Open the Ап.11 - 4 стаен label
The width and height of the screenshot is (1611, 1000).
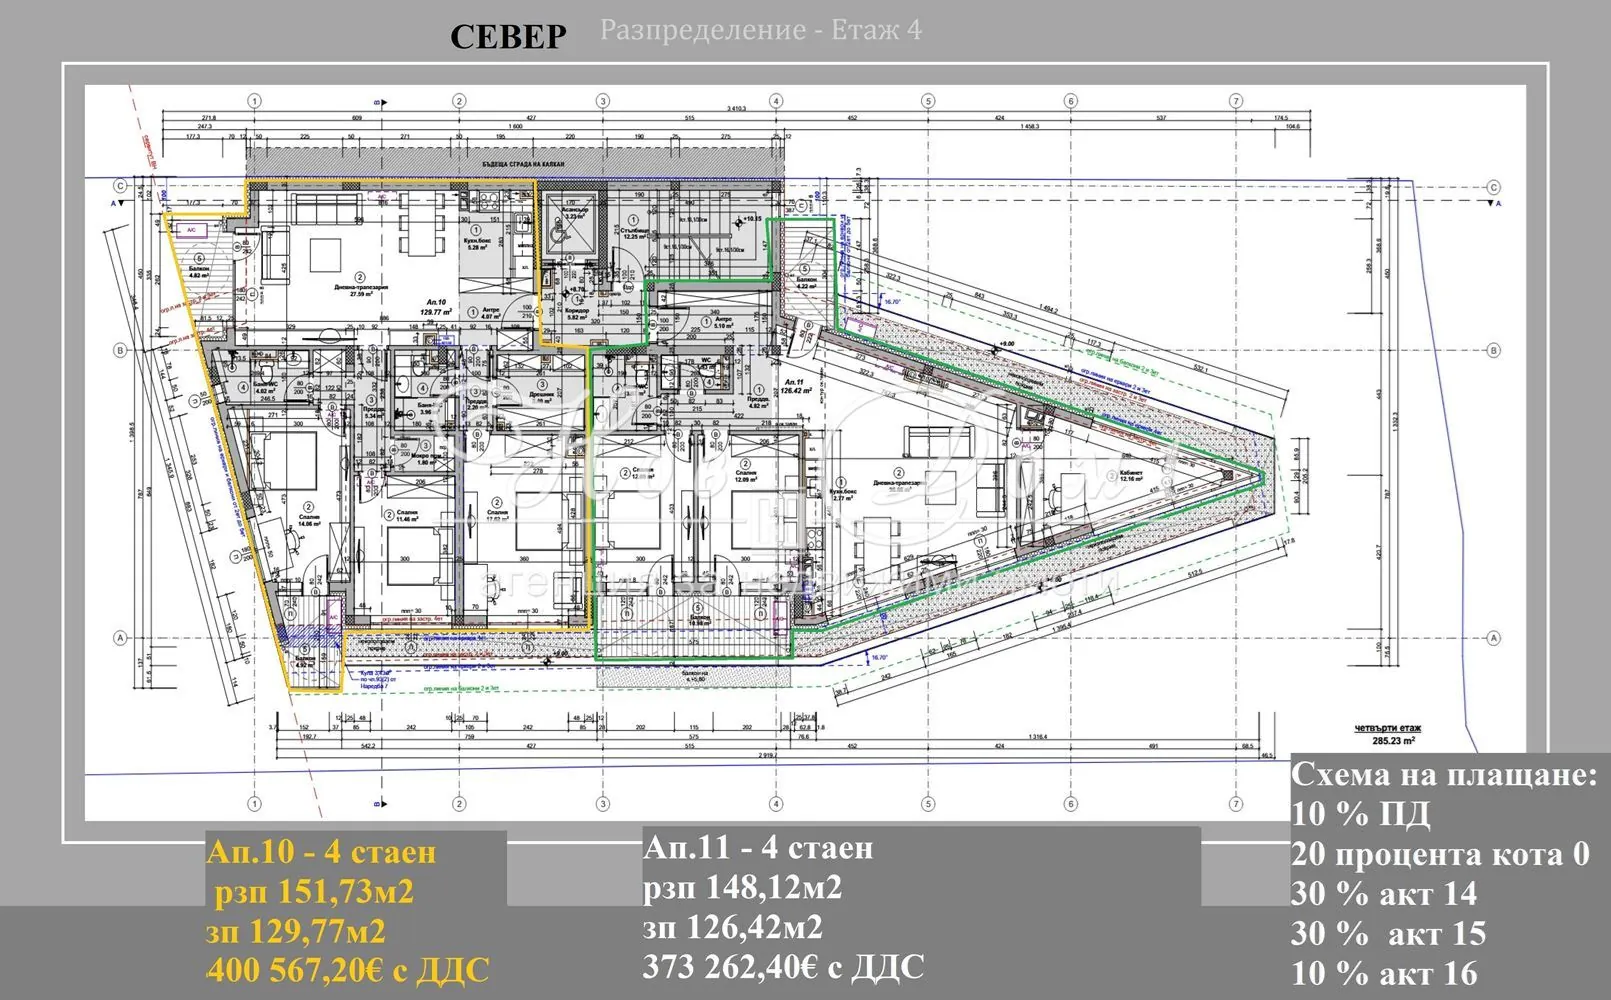tap(758, 848)
